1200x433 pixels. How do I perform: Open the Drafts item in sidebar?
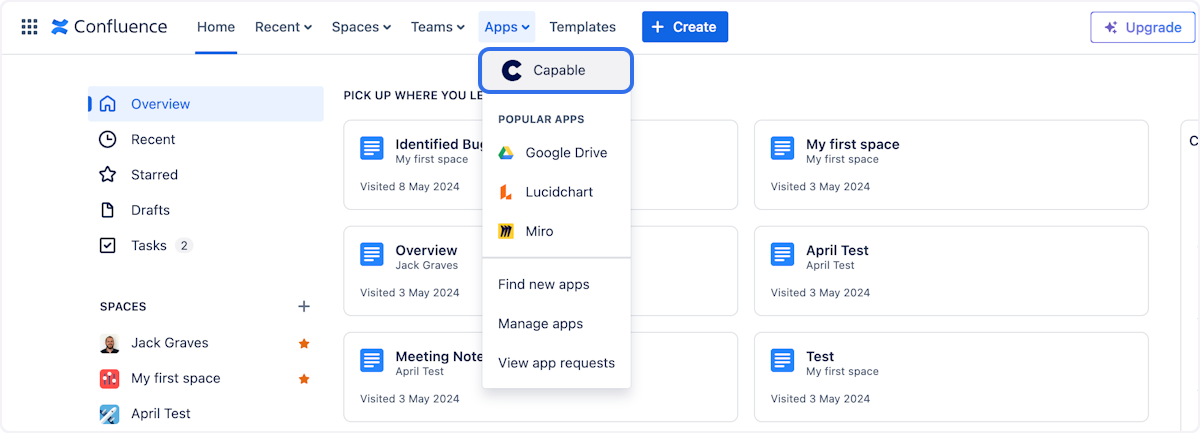[x=206, y=210]
